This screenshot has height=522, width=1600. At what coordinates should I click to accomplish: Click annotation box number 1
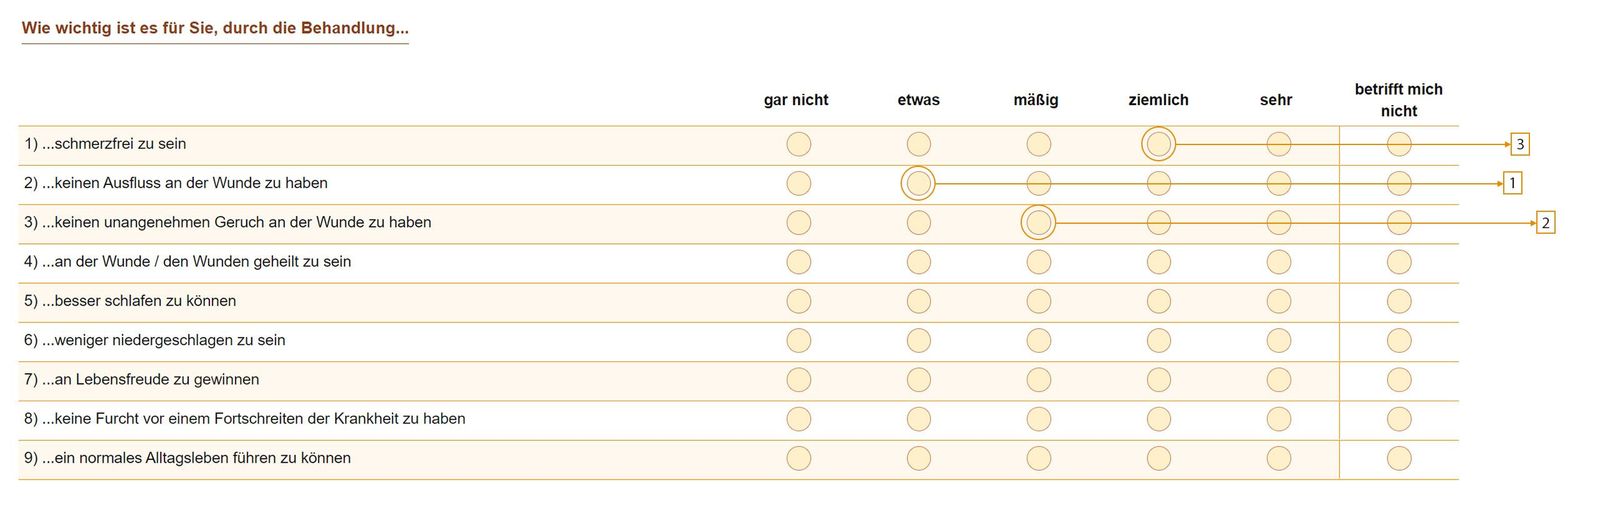[x=1512, y=183]
